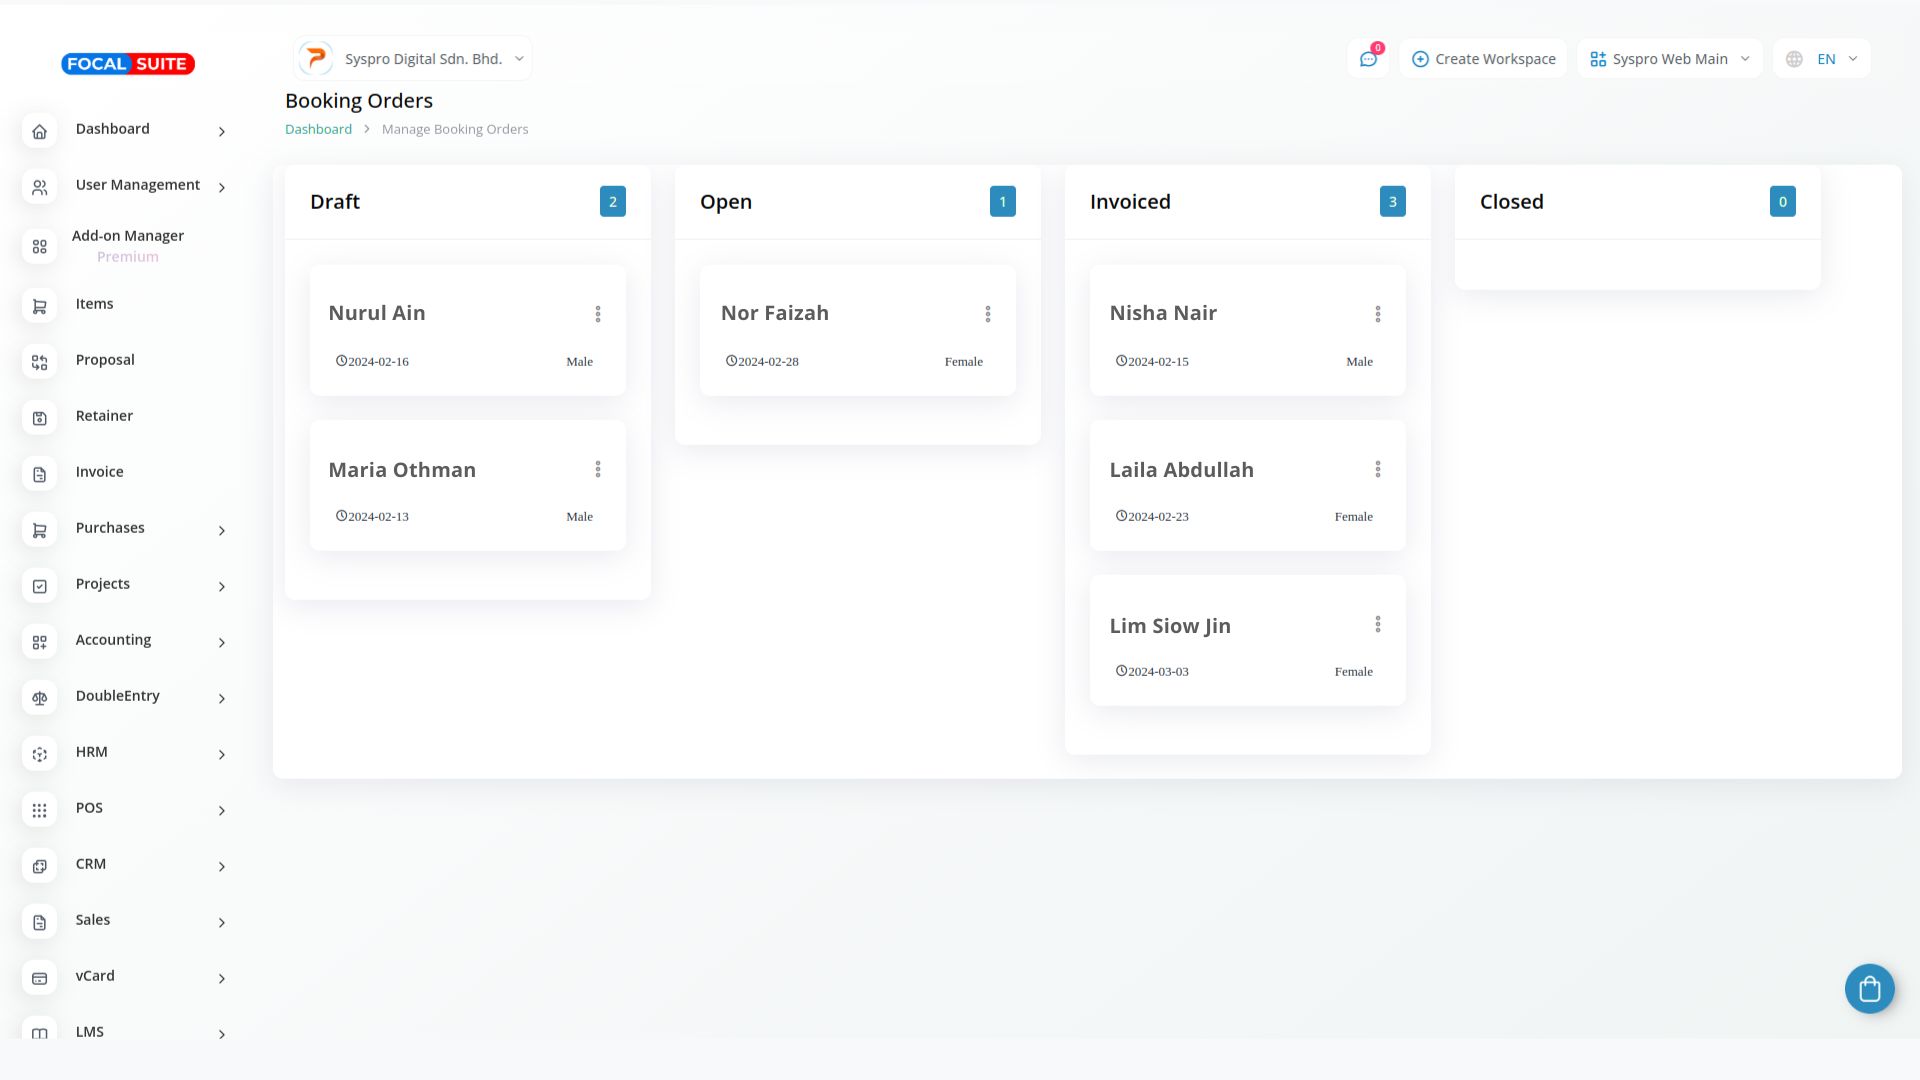The image size is (1920, 1080).
Task: Click the Proposal sidebar icon
Action: pos(40,362)
